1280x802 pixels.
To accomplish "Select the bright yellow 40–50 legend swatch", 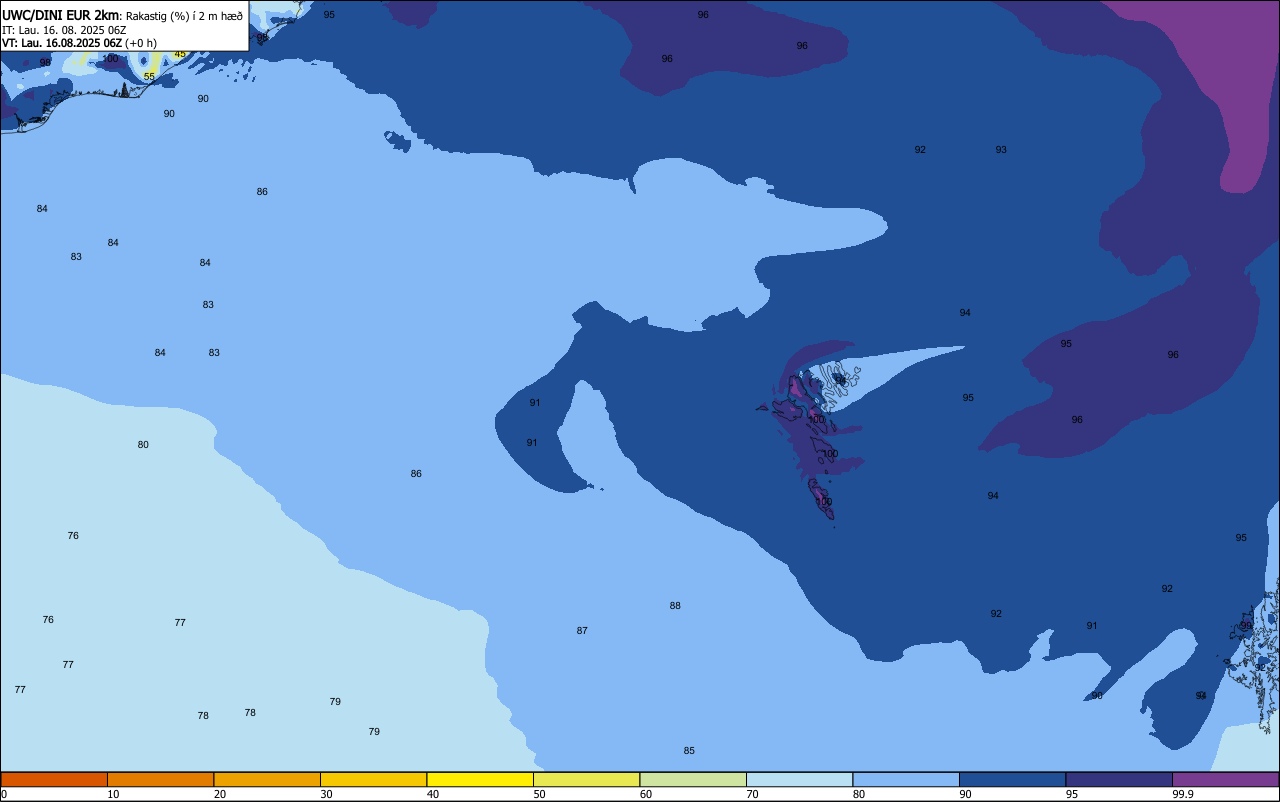I will [x=480, y=779].
